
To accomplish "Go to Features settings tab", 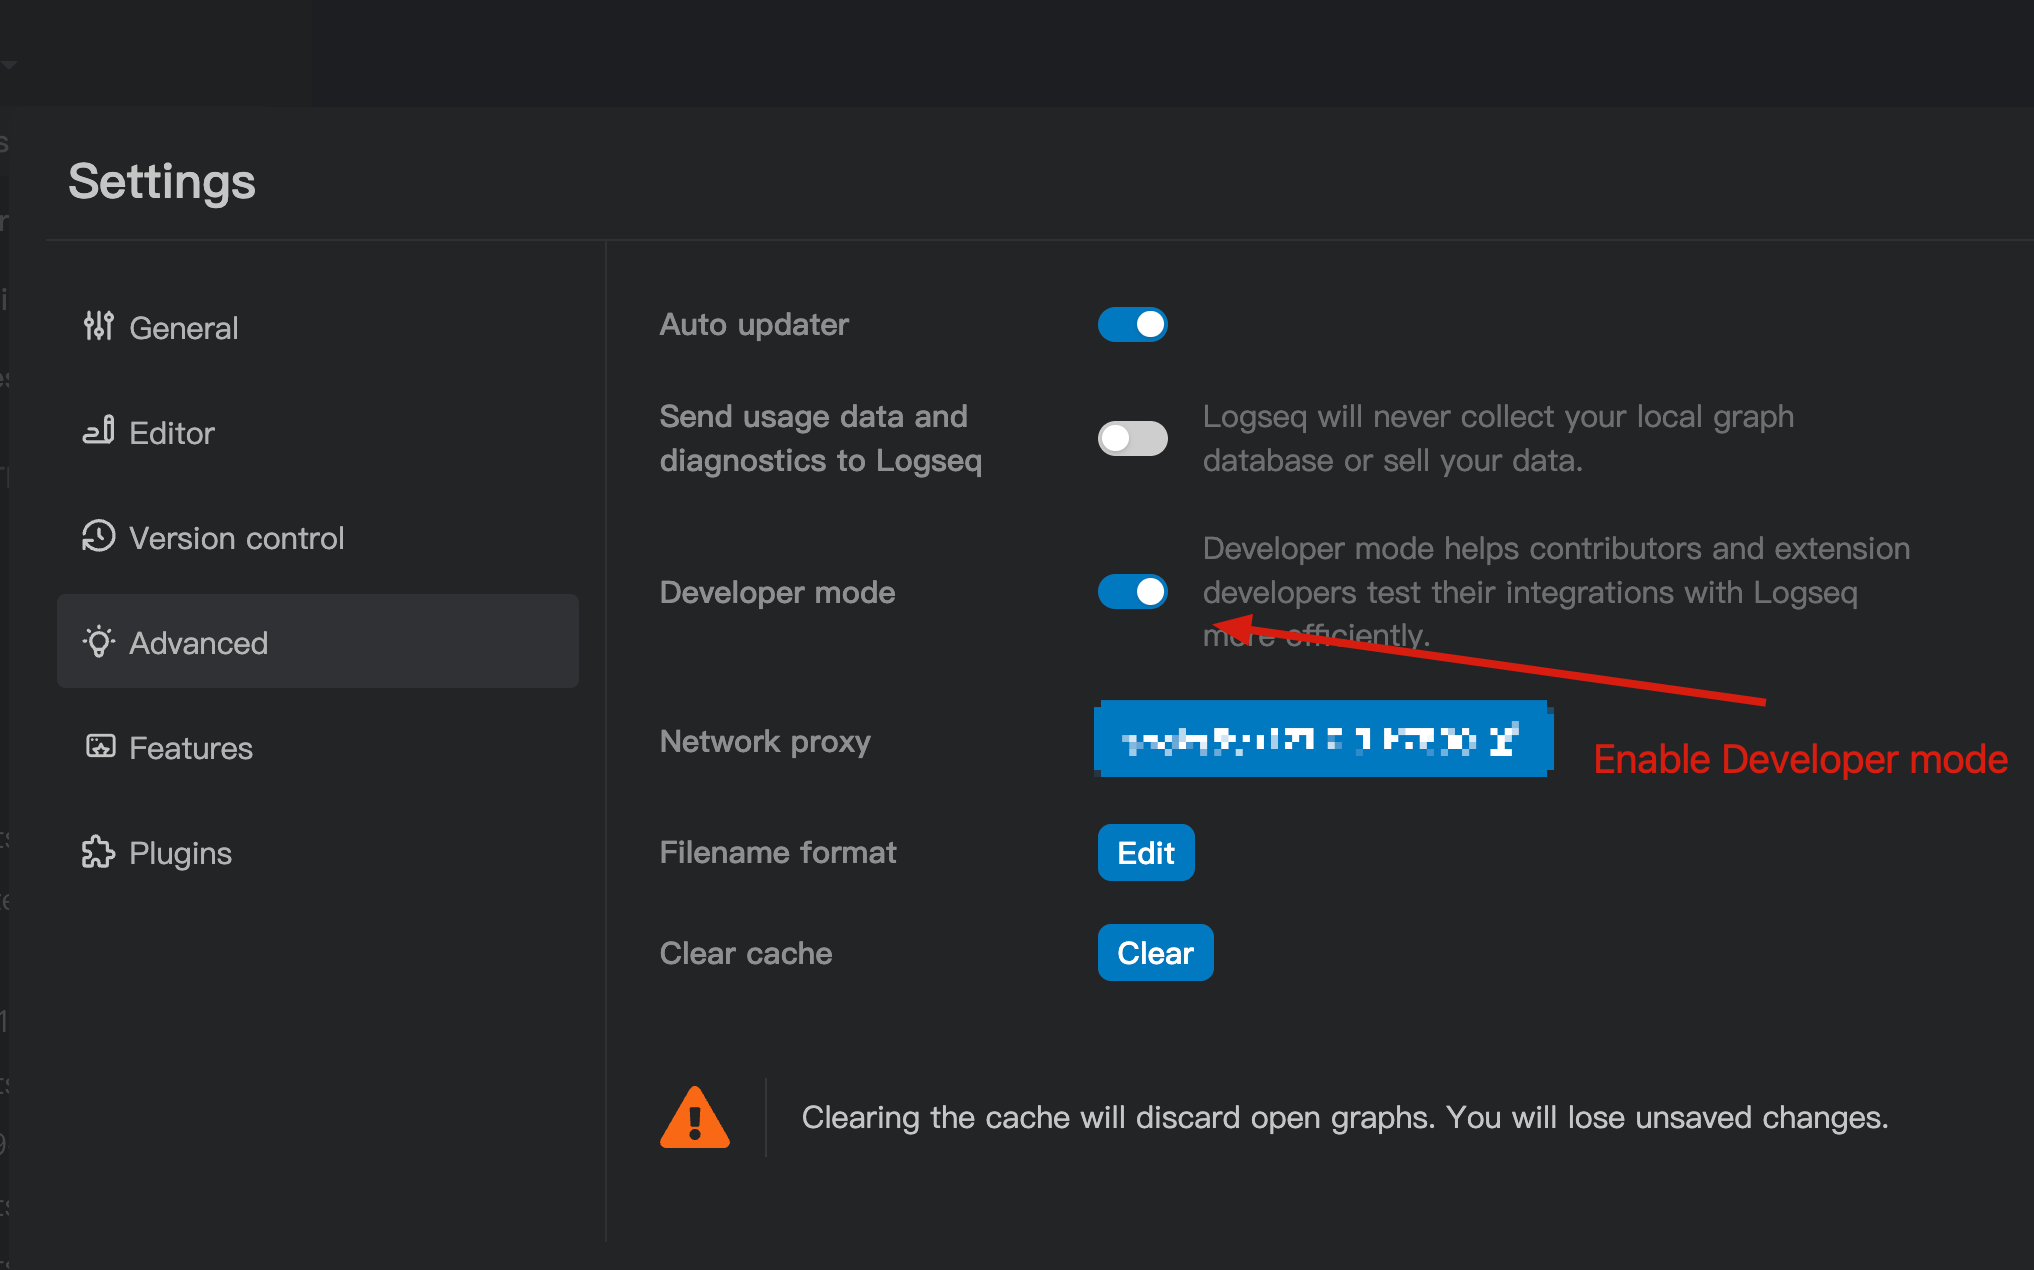I will [x=191, y=748].
